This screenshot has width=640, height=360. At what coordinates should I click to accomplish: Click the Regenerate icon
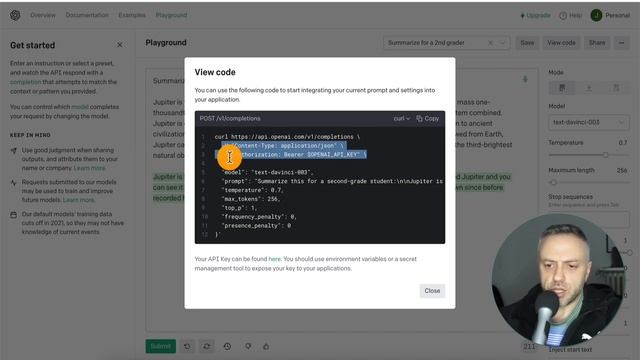coord(207,346)
